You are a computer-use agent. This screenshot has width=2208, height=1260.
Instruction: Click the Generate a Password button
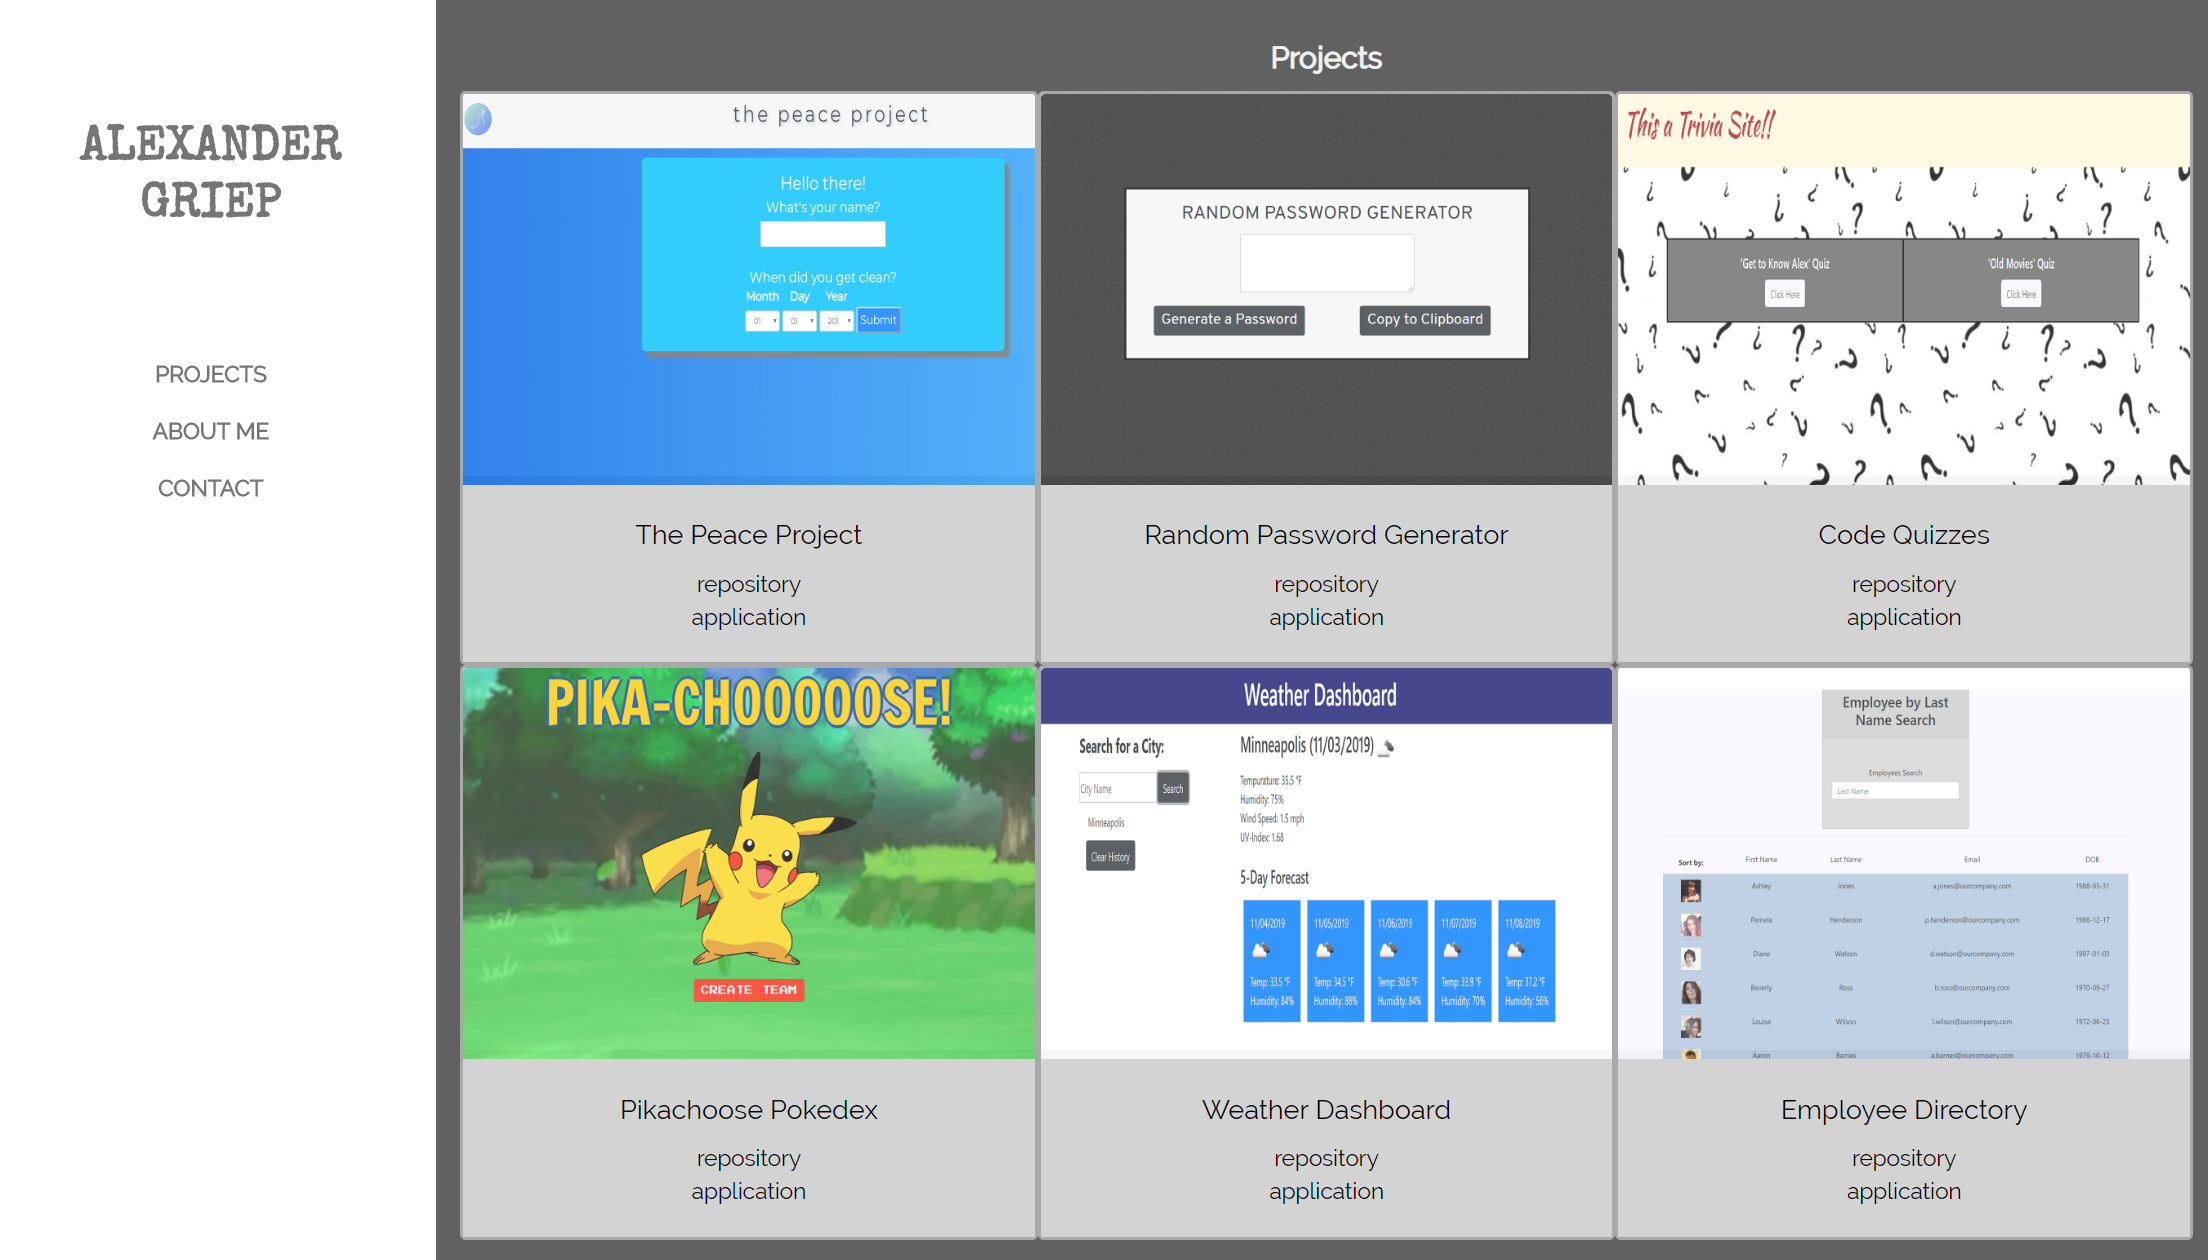[1229, 320]
